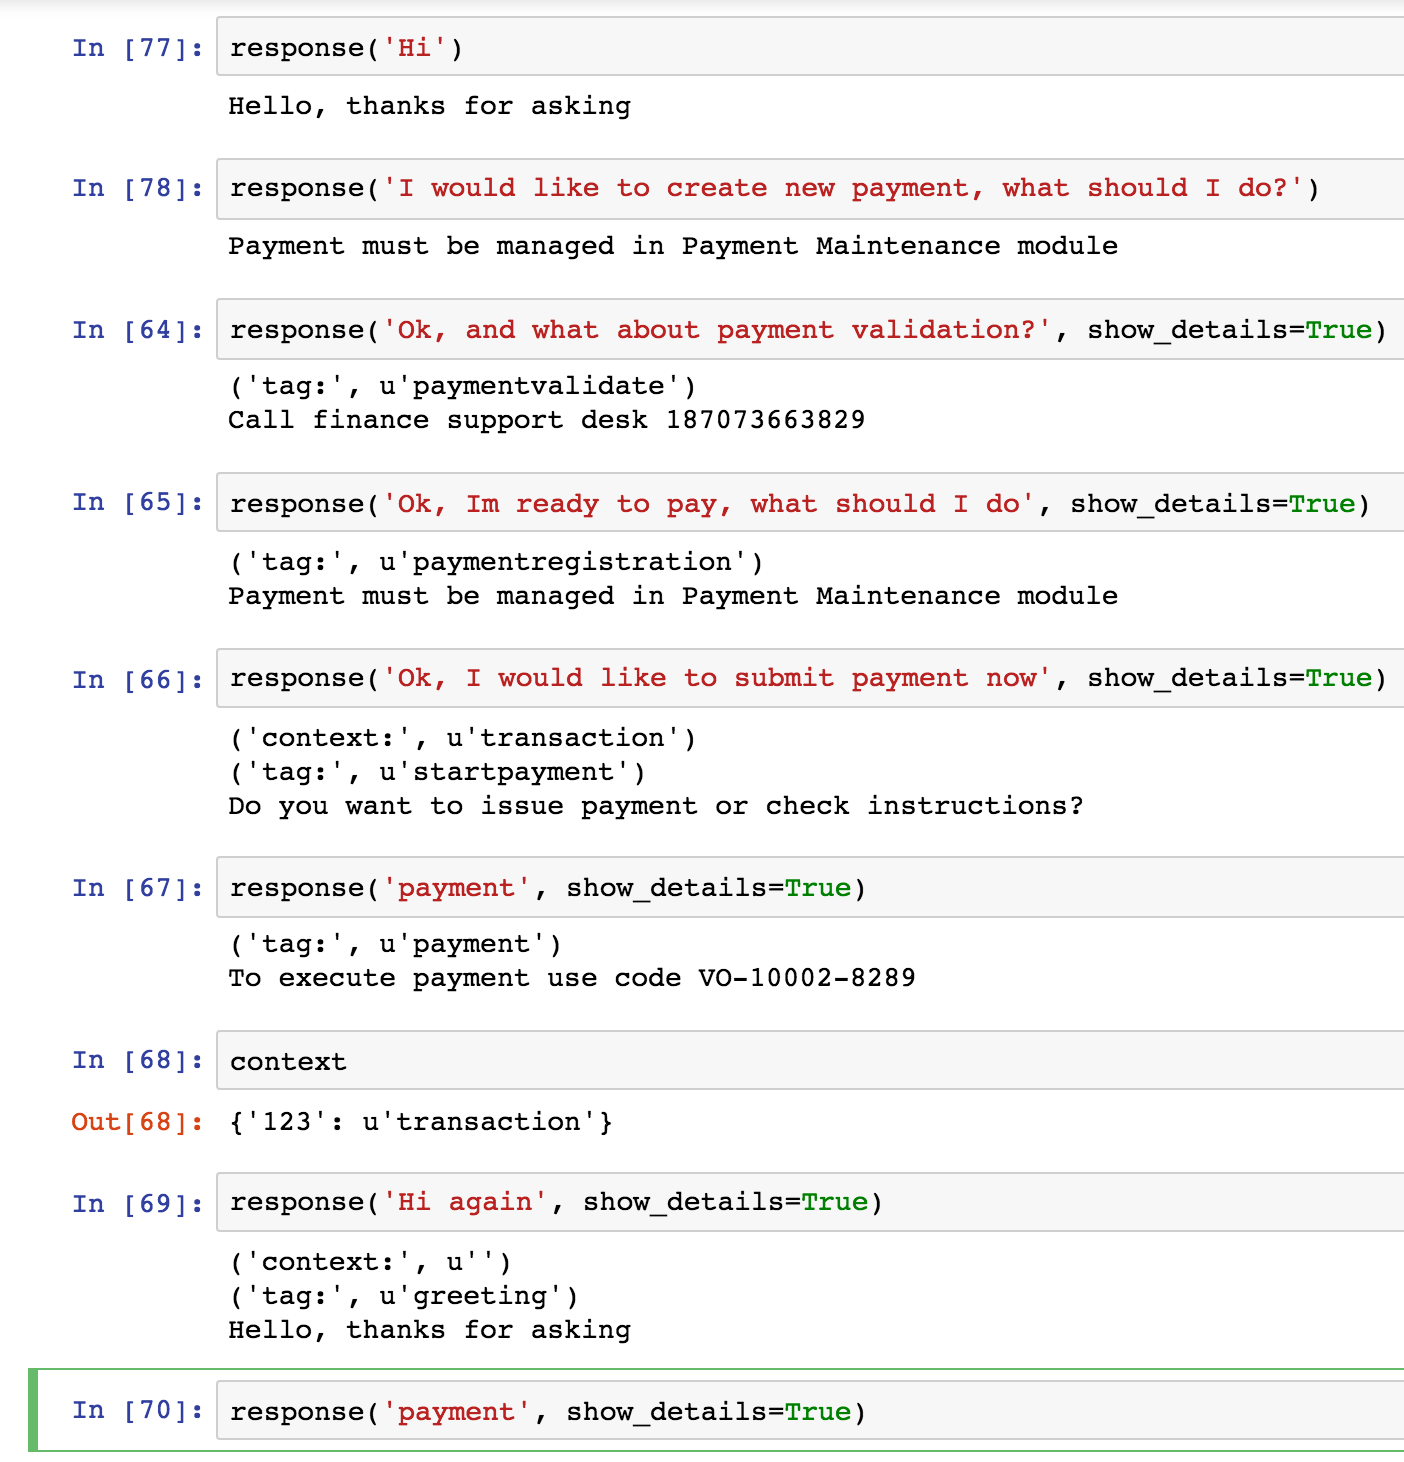1404x1462 pixels.
Task: Click 'To execute payment use code VO-10002-8289'
Action: (572, 978)
